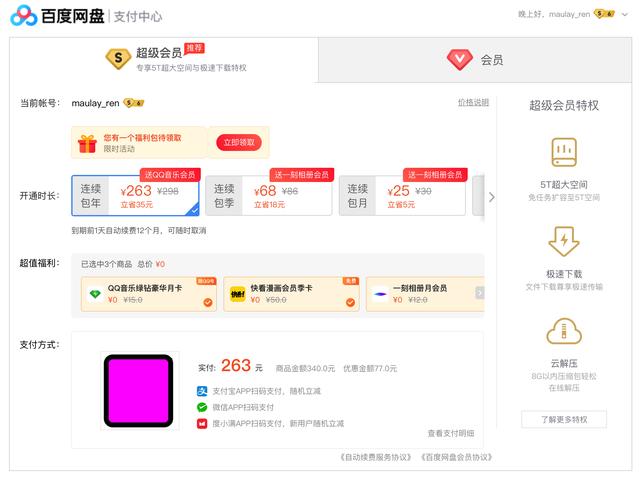Click the WeChat pay green icon
This screenshot has height=480, width=640.
point(202,407)
